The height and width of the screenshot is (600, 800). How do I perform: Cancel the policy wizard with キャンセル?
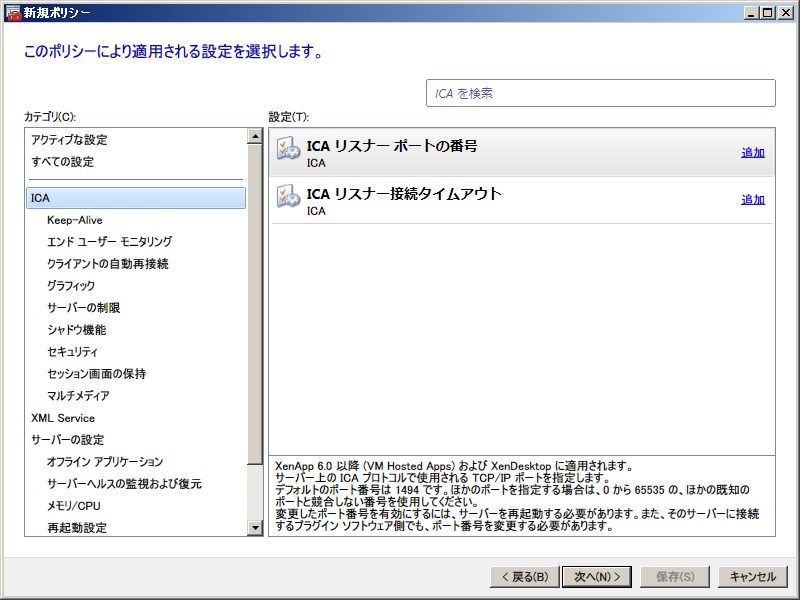(x=753, y=577)
